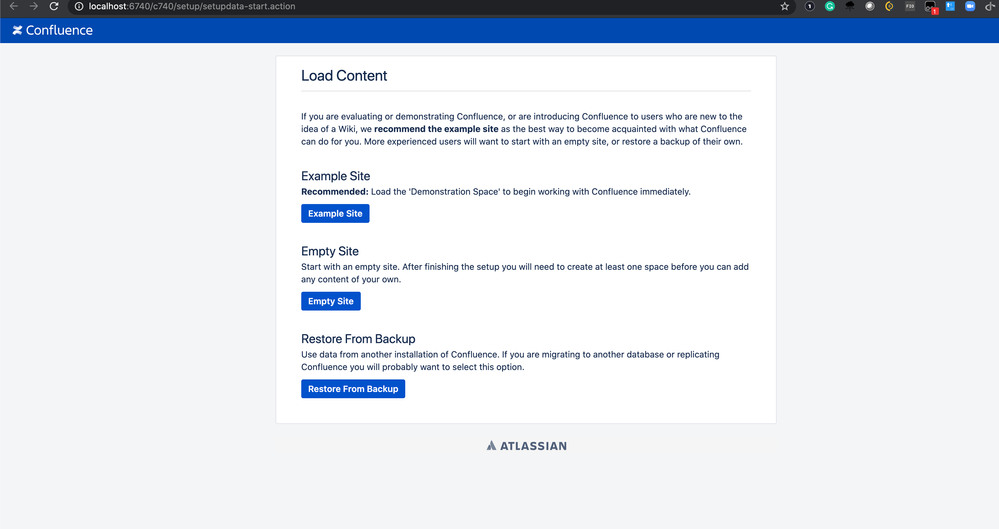
Task: Open the Zoom camera extension icon
Action: point(970,6)
